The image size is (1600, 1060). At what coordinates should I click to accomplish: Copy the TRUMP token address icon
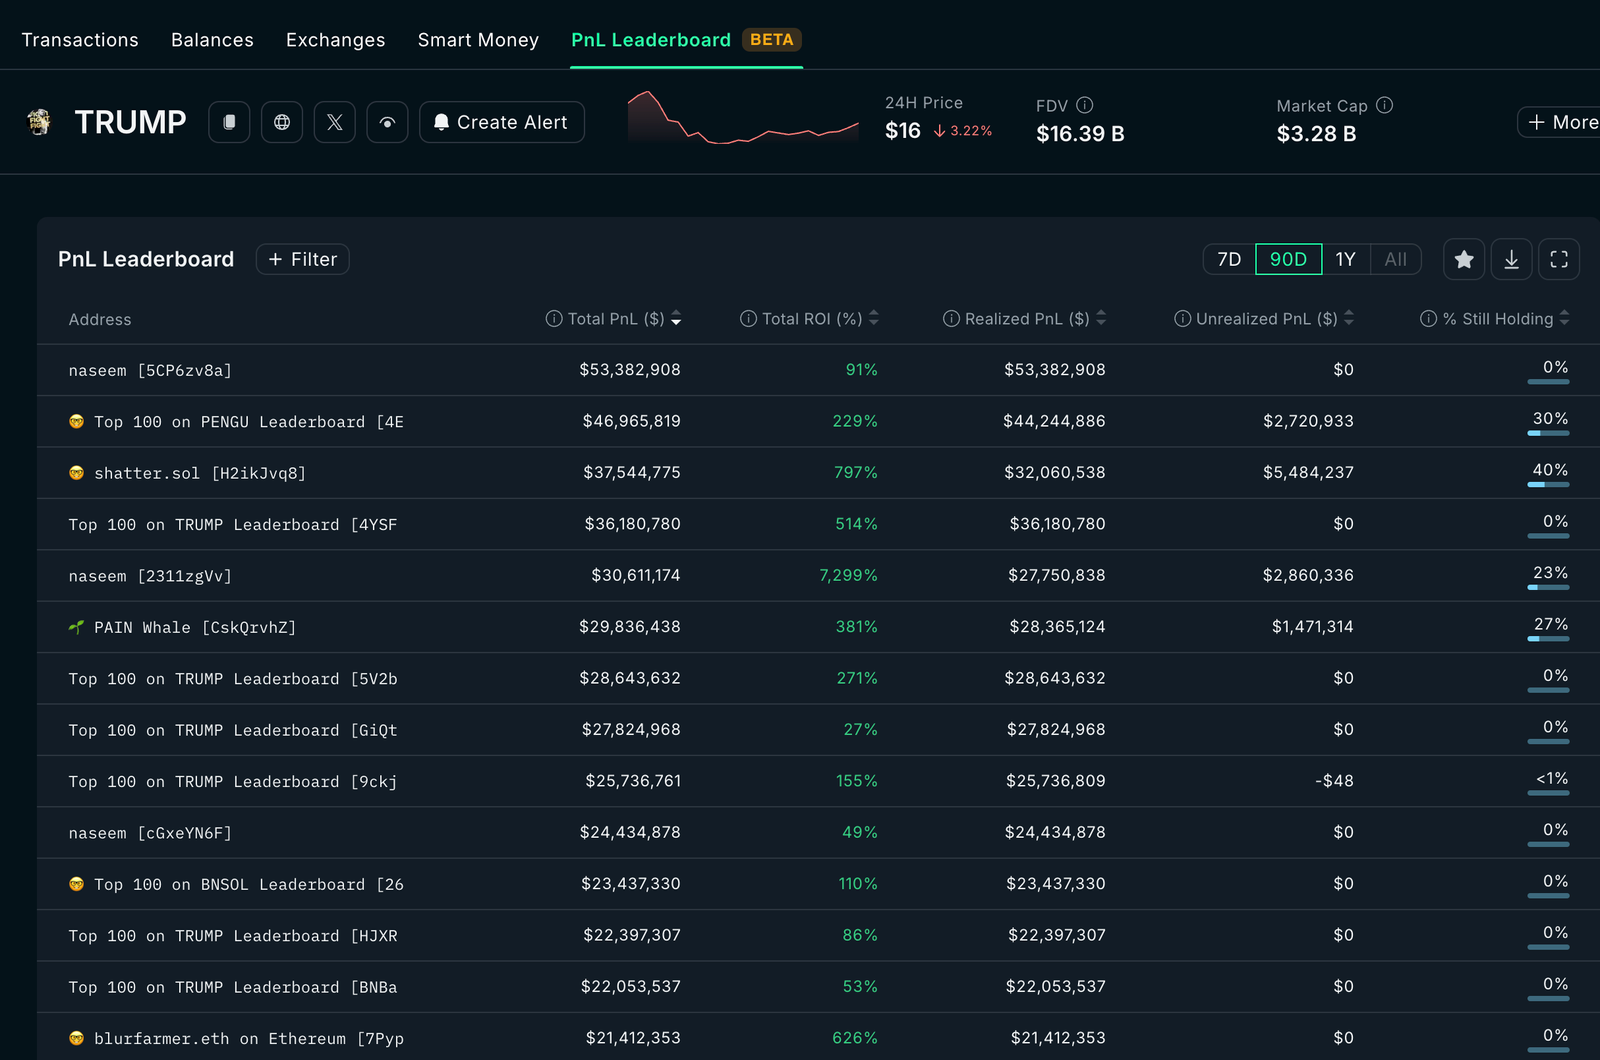(x=229, y=122)
